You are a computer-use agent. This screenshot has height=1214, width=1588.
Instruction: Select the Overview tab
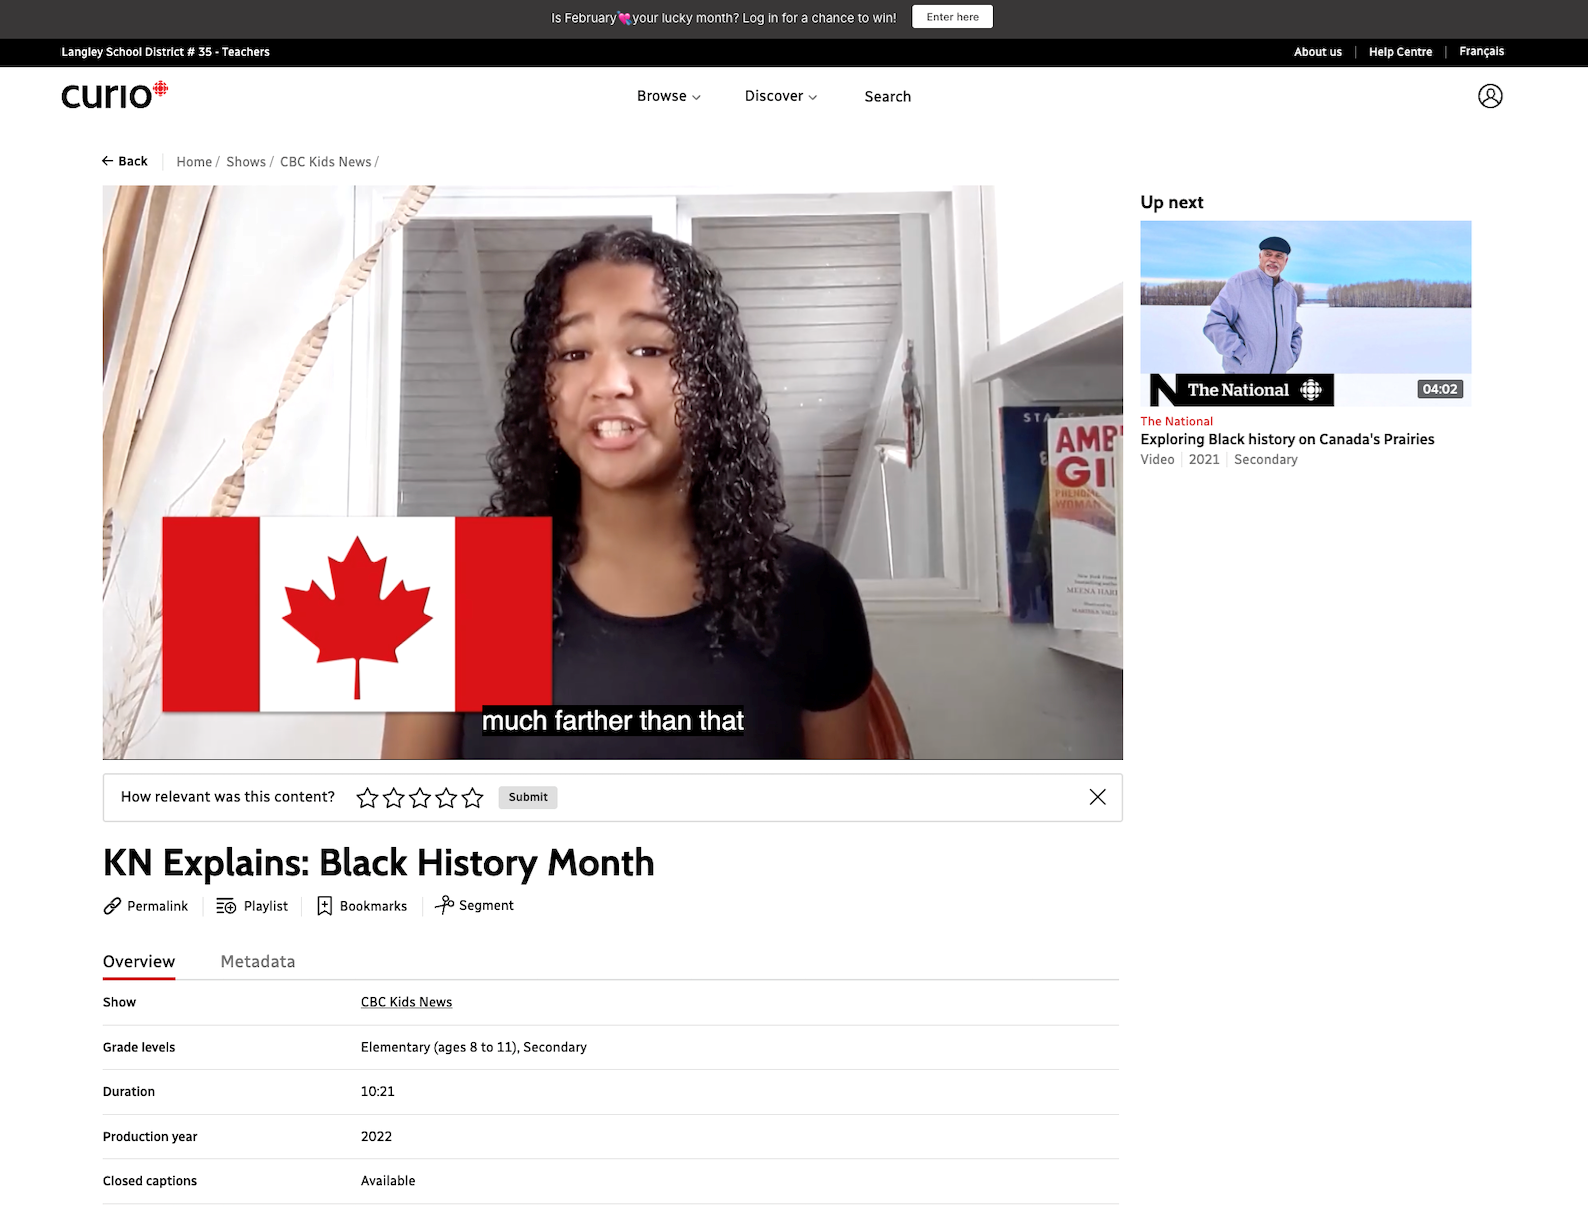[x=139, y=961]
